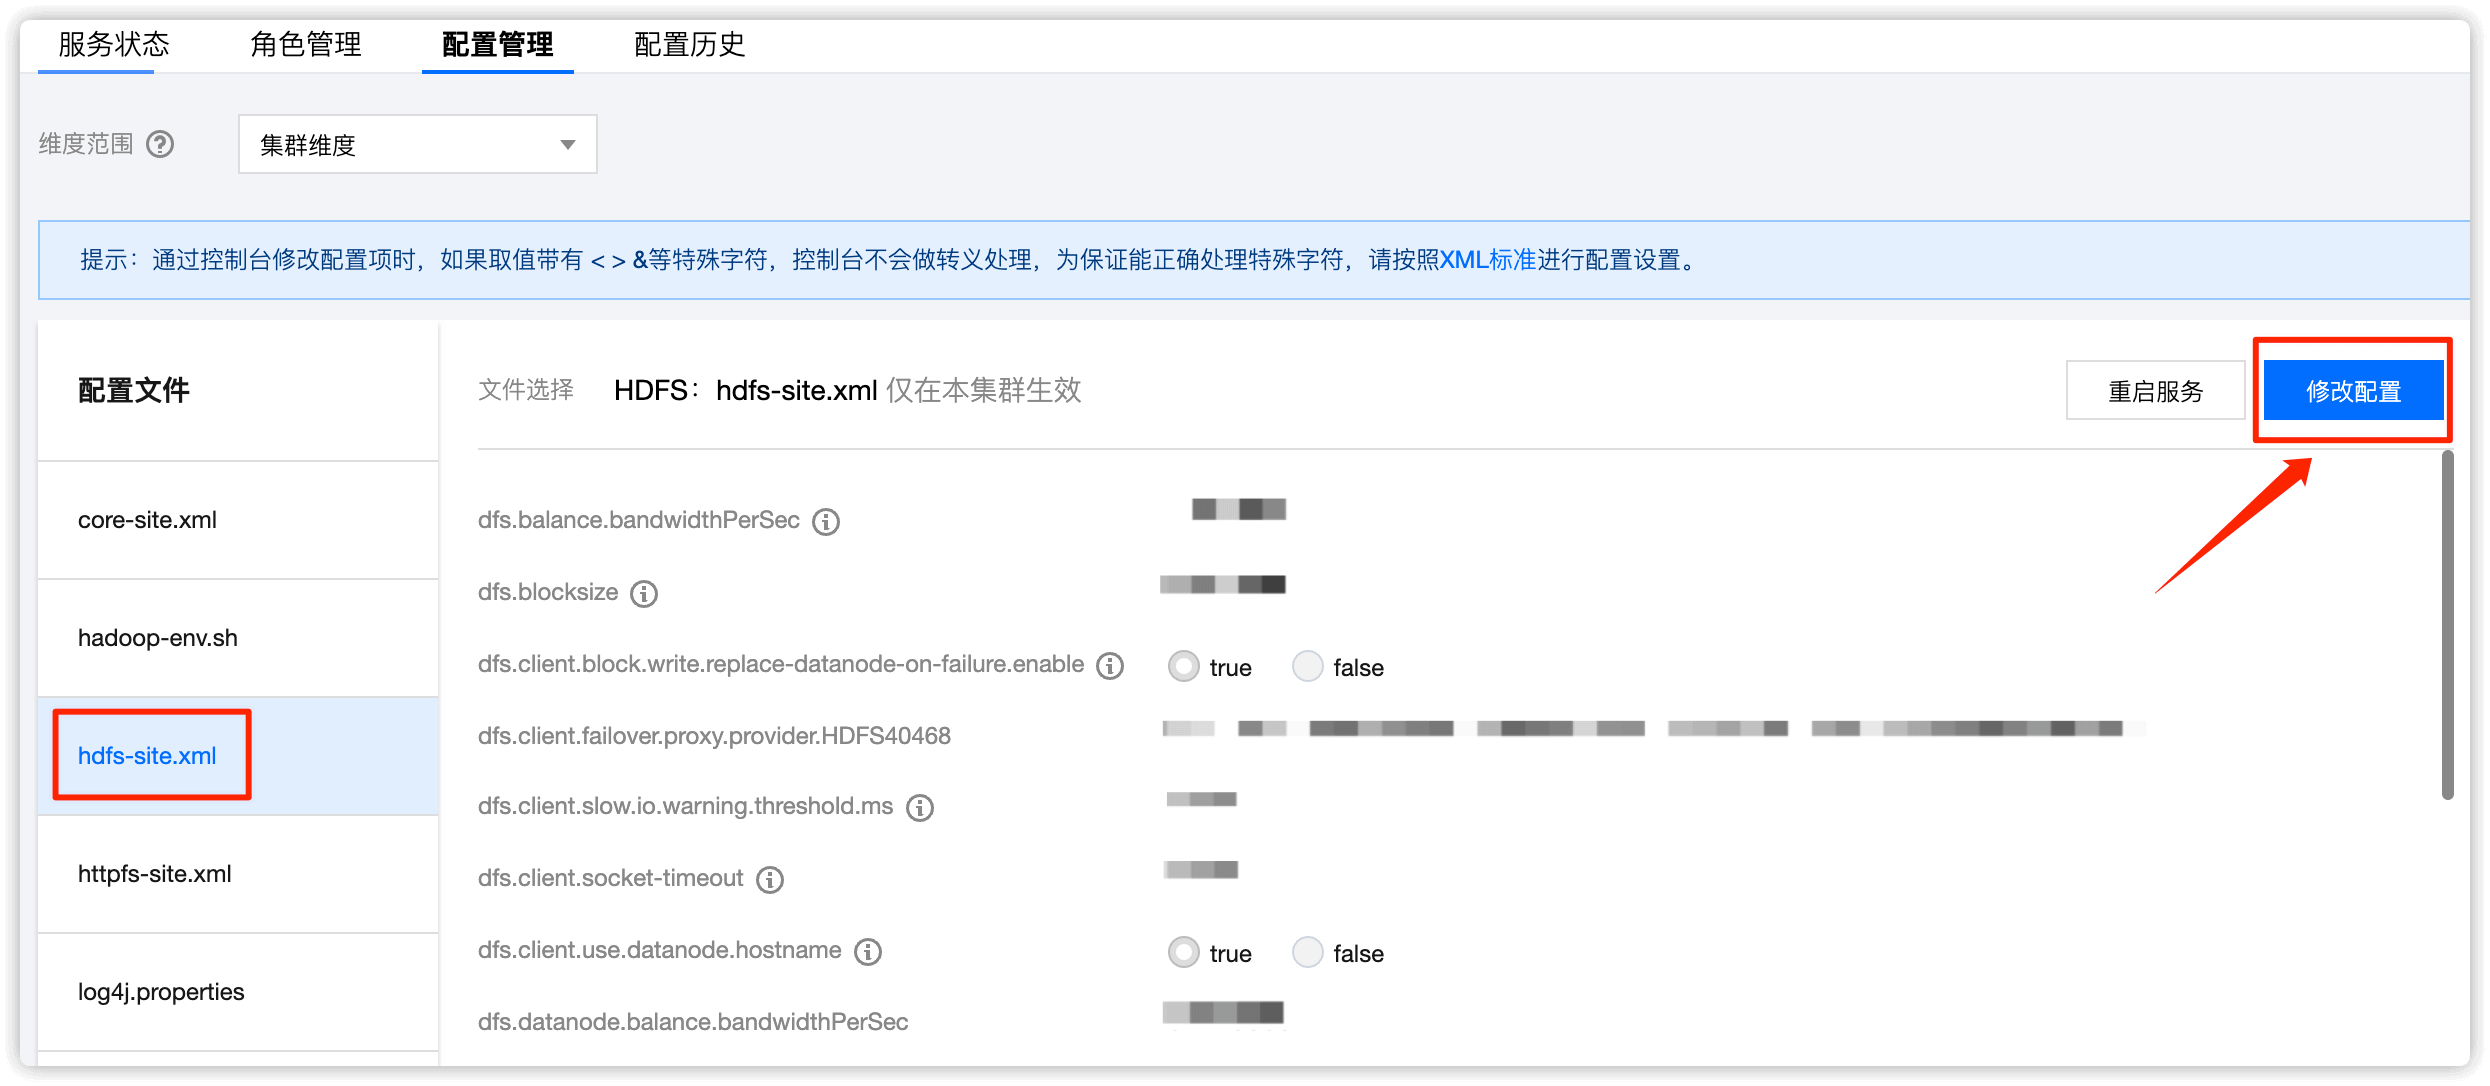Click the 重启服务 button
Screen dimensions: 2490x1086
coord(2156,391)
